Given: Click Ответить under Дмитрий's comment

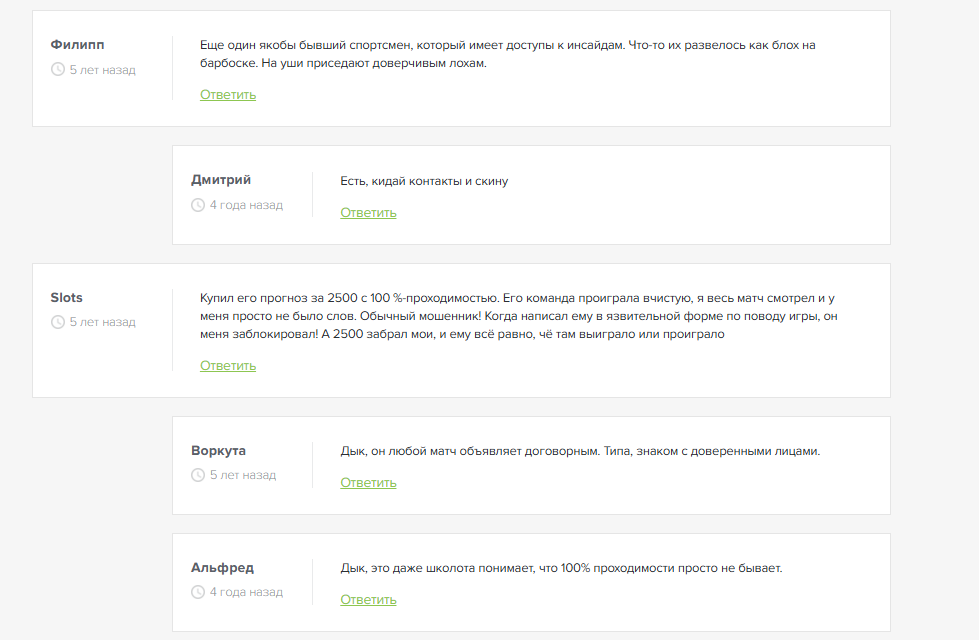Looking at the screenshot, I should (368, 212).
